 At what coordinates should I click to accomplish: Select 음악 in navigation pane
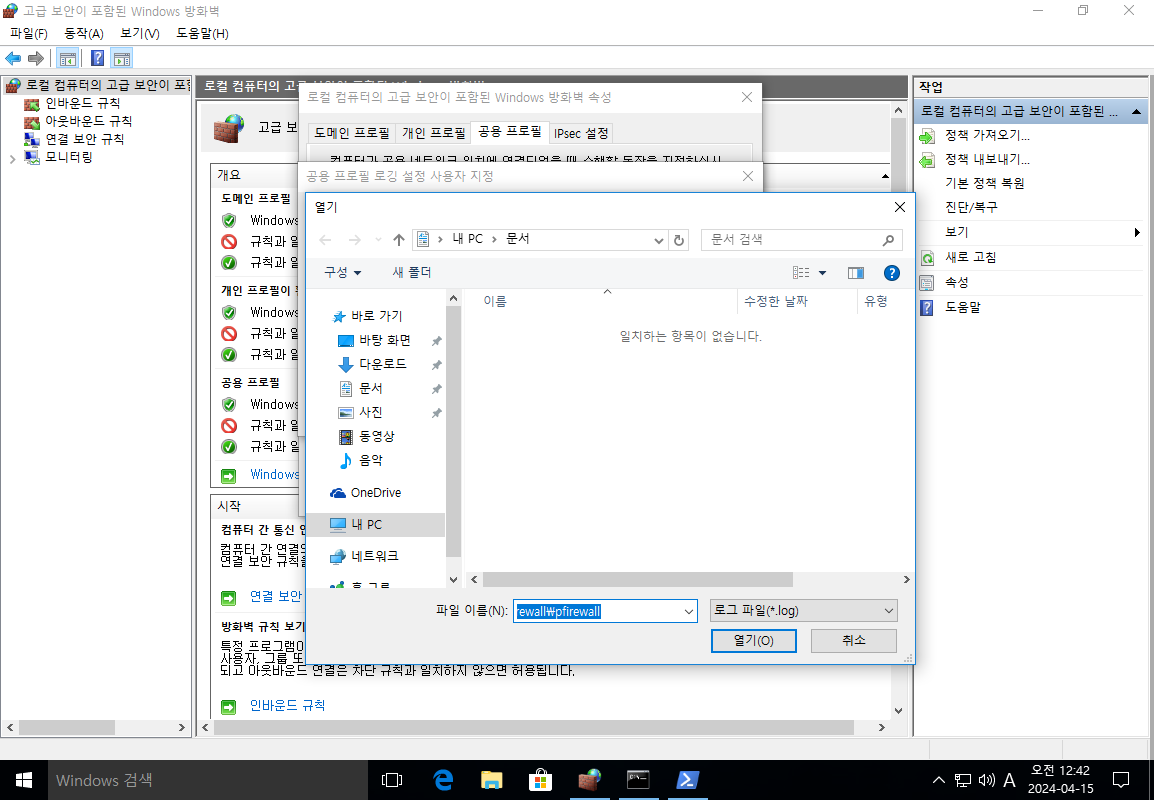[x=370, y=460]
